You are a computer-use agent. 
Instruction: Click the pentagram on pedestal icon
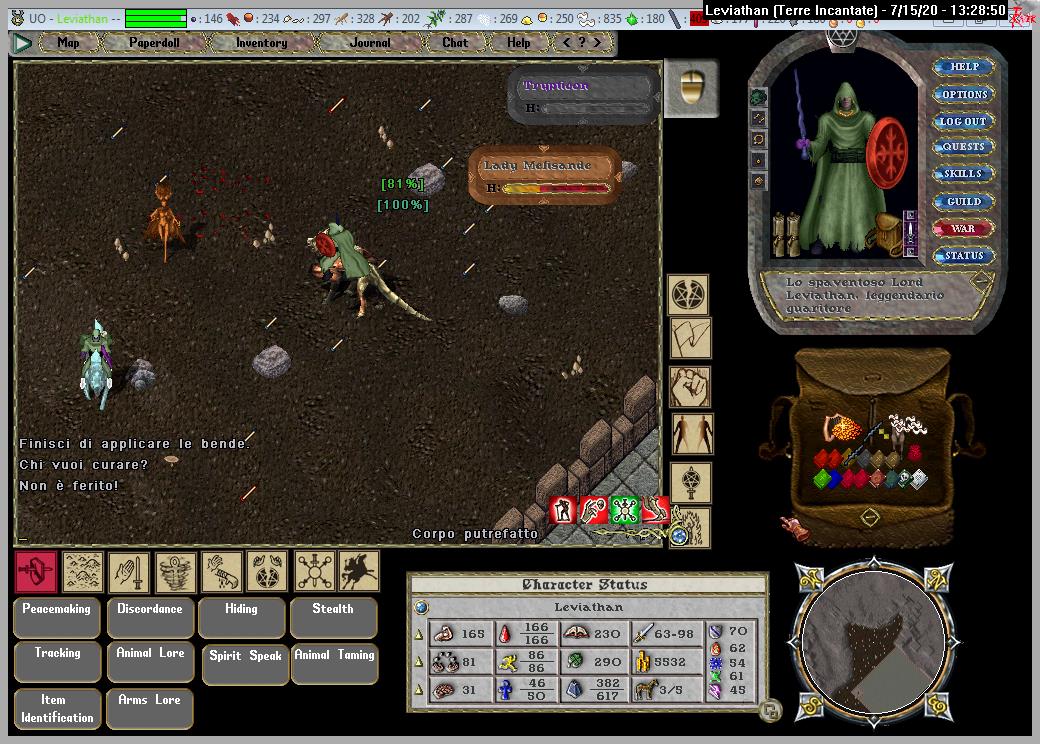click(x=690, y=483)
